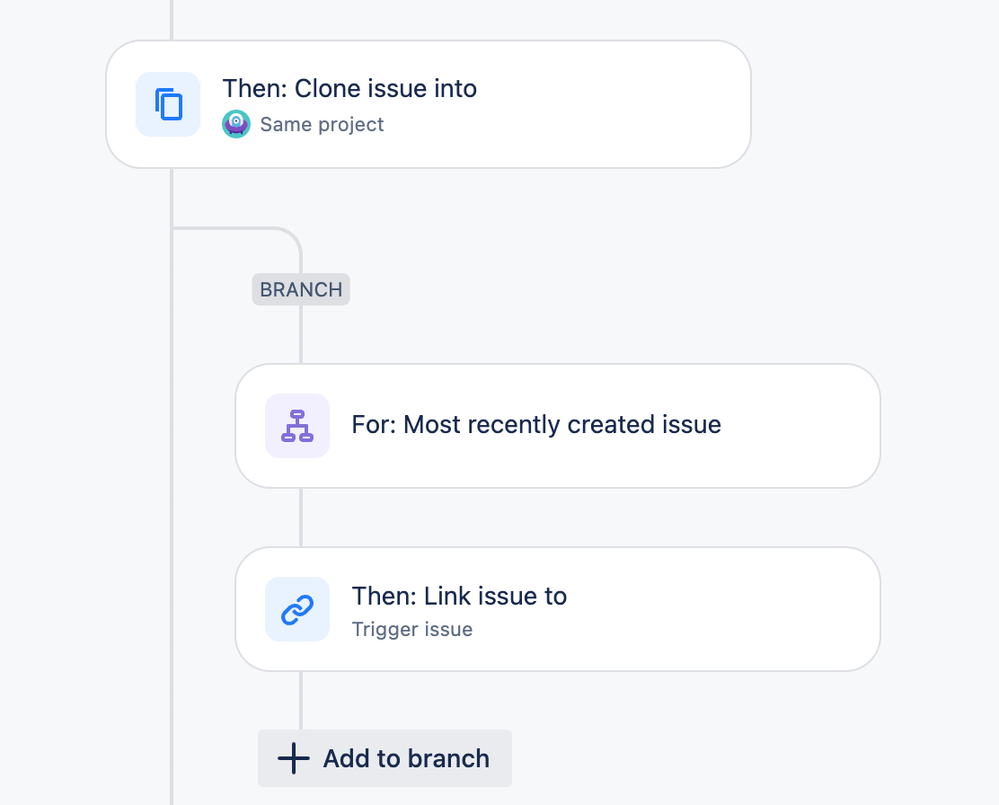999x805 pixels.
Task: Select the purple for-each branch icon
Action: pos(297,425)
